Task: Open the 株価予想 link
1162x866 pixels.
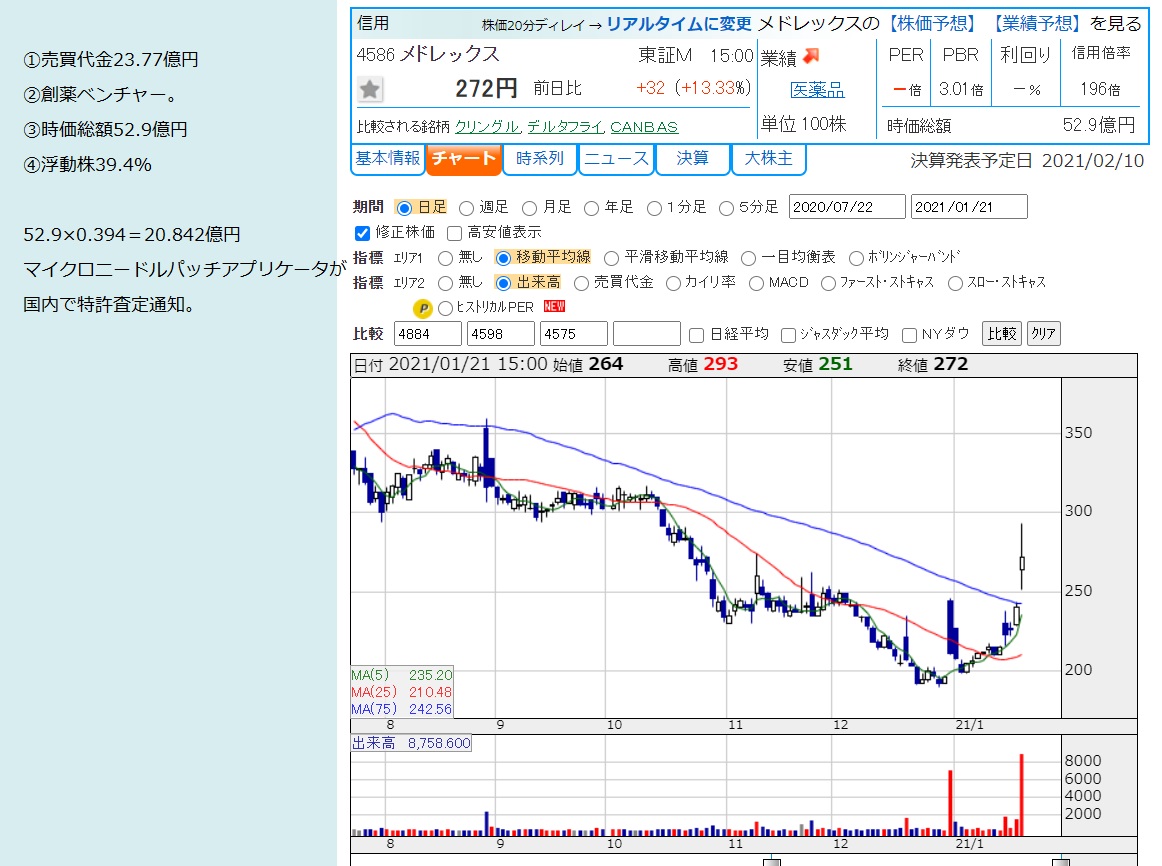Action: click(x=933, y=24)
